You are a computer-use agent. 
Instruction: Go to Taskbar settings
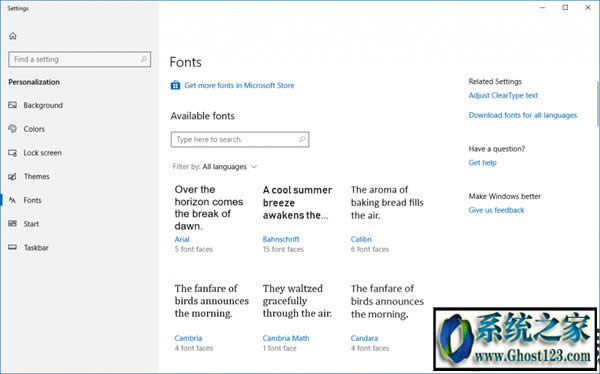point(36,248)
